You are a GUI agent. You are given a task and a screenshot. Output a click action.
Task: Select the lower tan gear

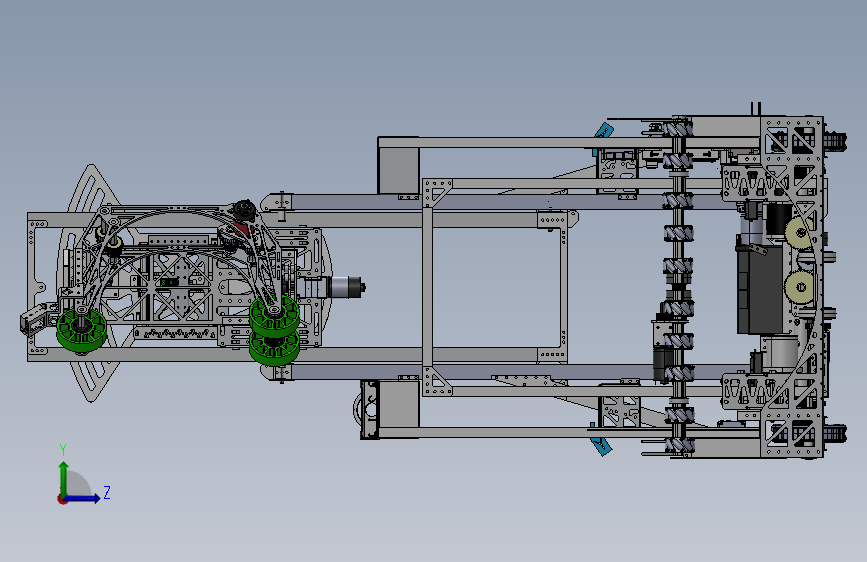pos(799,287)
